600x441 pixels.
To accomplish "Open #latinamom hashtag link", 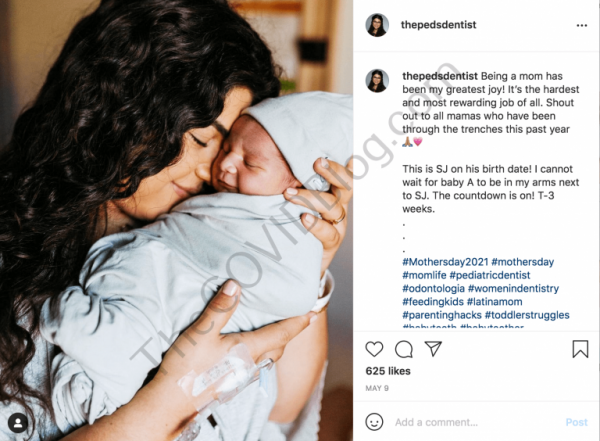I will point(495,302).
